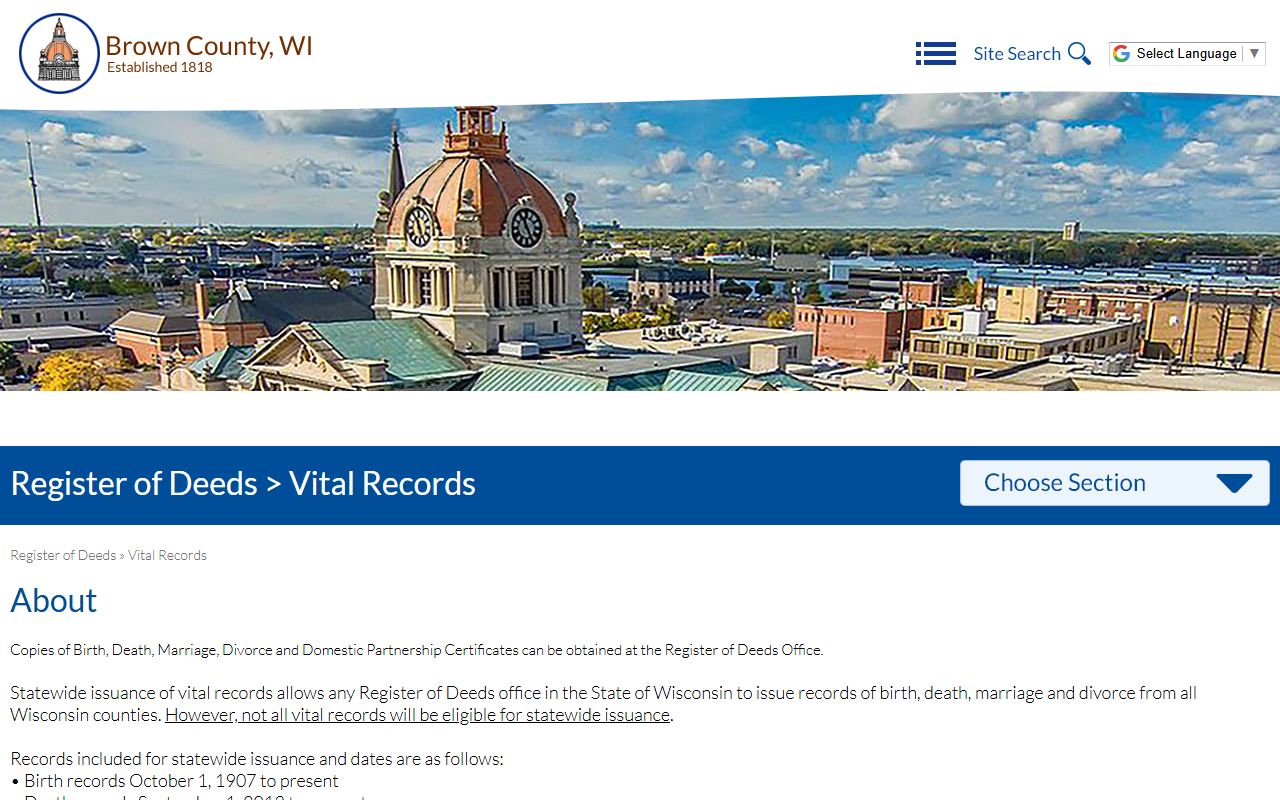Image resolution: width=1280 pixels, height=800 pixels.
Task: Click the 'Established 1818' text
Action: coord(160,68)
